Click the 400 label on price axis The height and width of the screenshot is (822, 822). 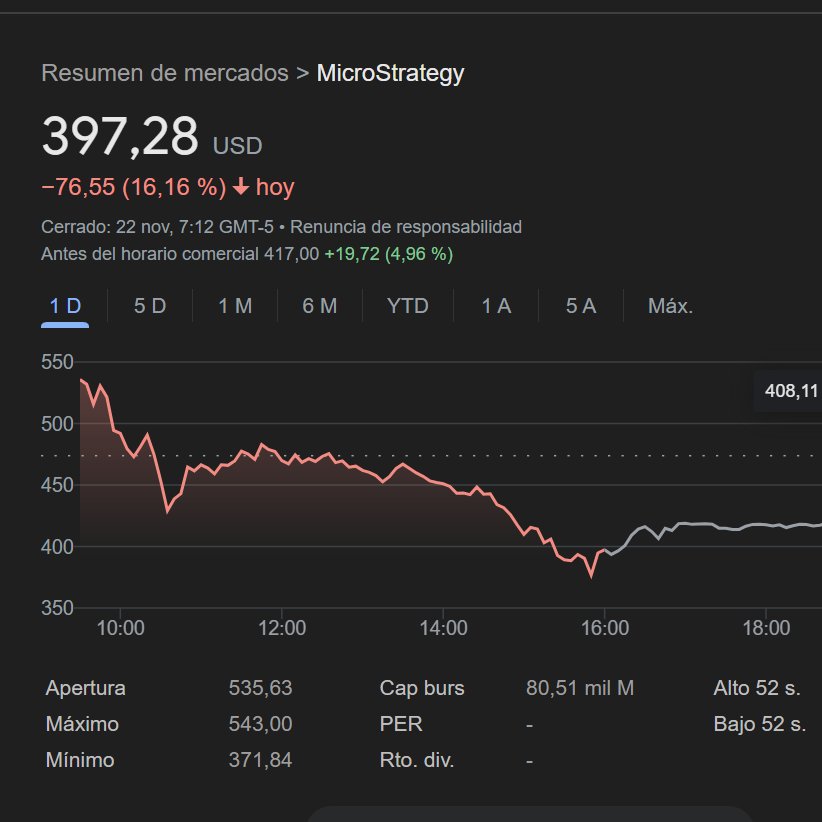(57, 547)
